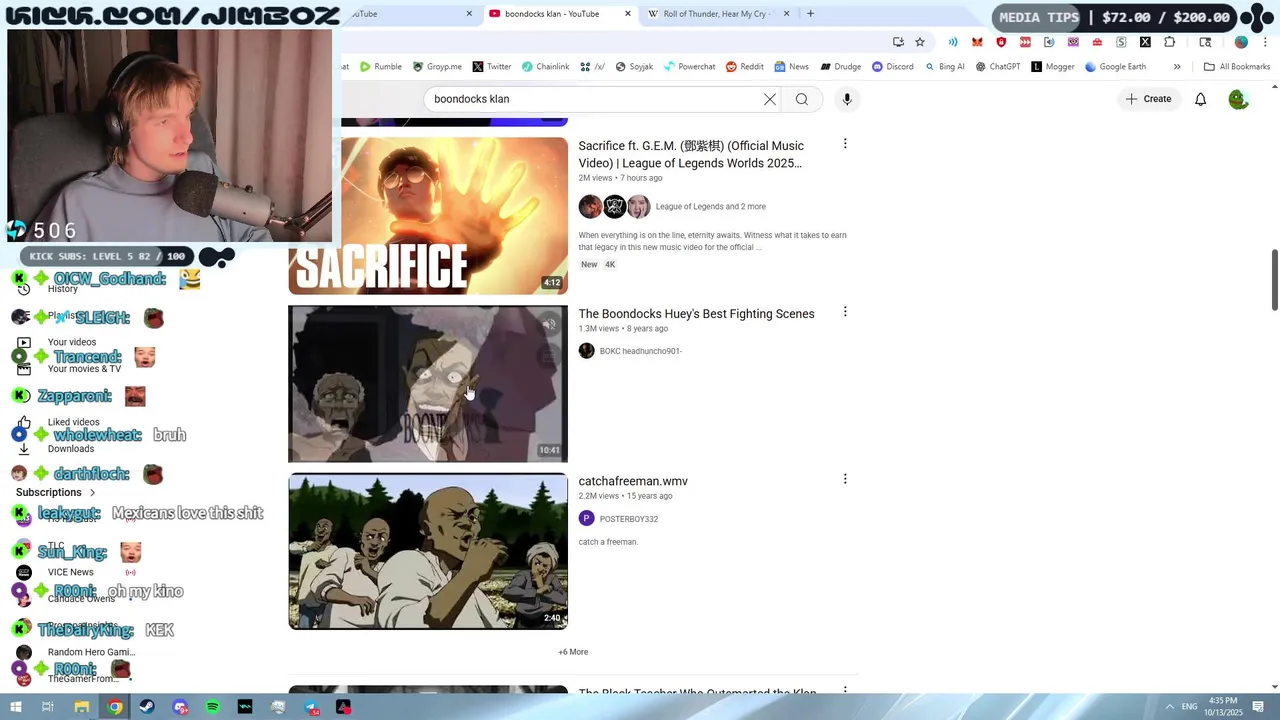Open a new browser tab
Screen dimensions: 1280x720
(x=810, y=14)
